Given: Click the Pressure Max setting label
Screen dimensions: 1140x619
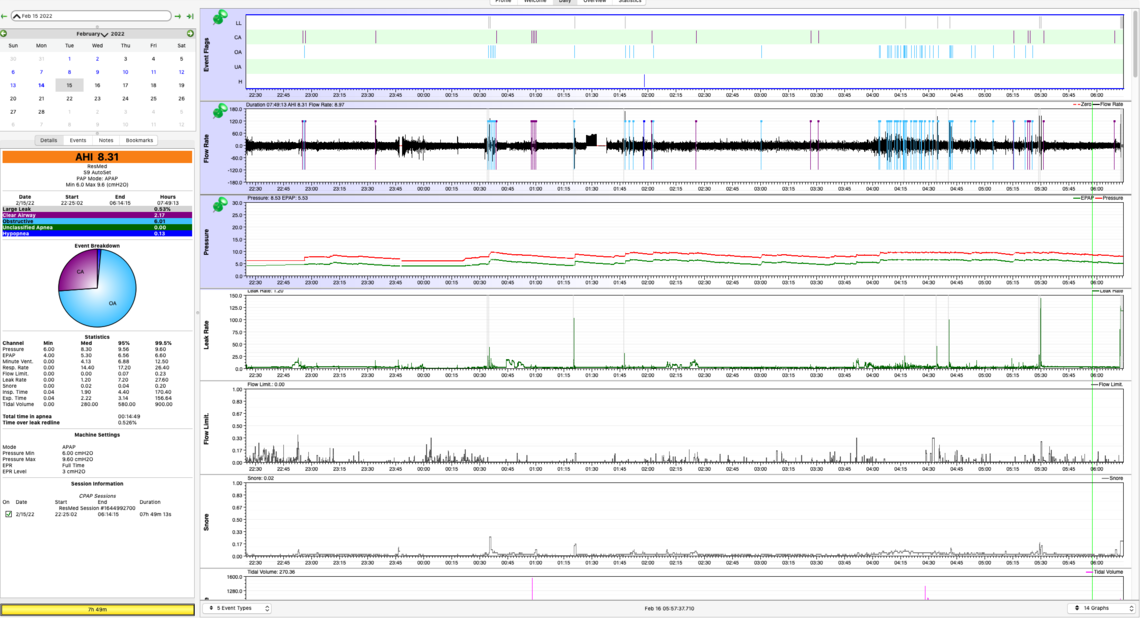Looking at the screenshot, I should 18,459.
